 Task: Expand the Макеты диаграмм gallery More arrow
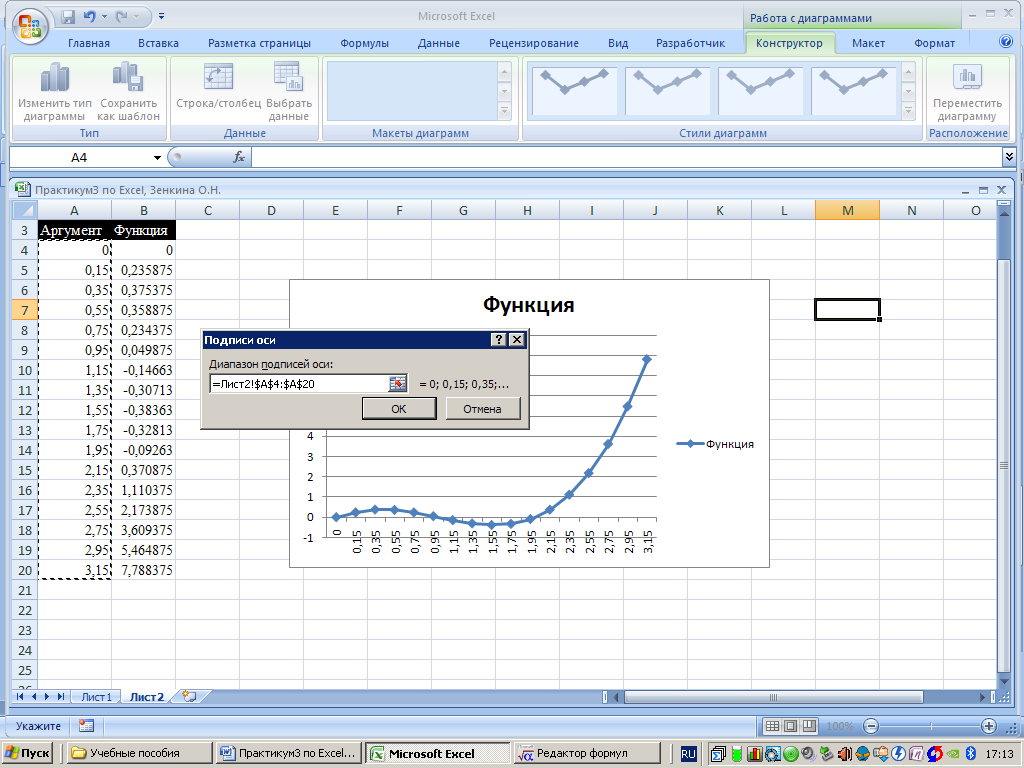(x=504, y=112)
